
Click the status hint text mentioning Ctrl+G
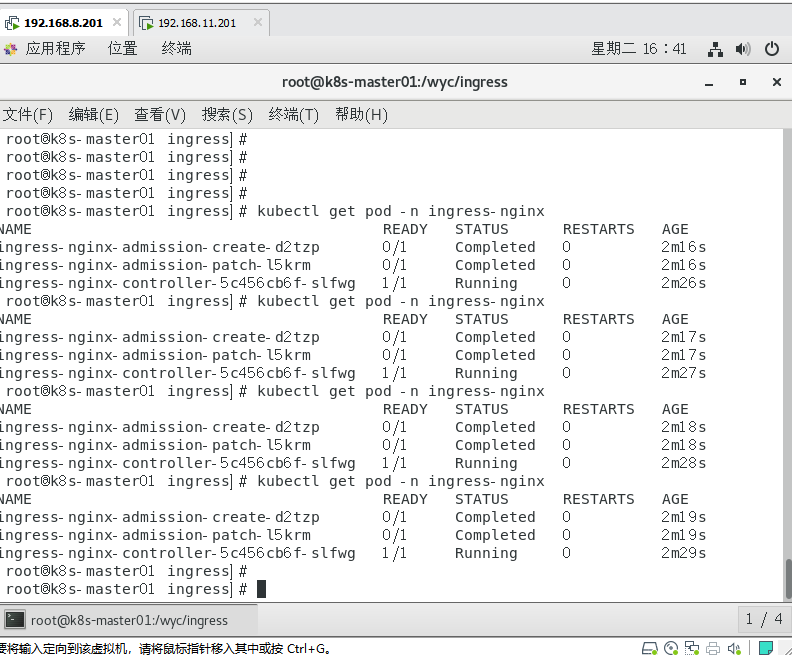(167, 648)
